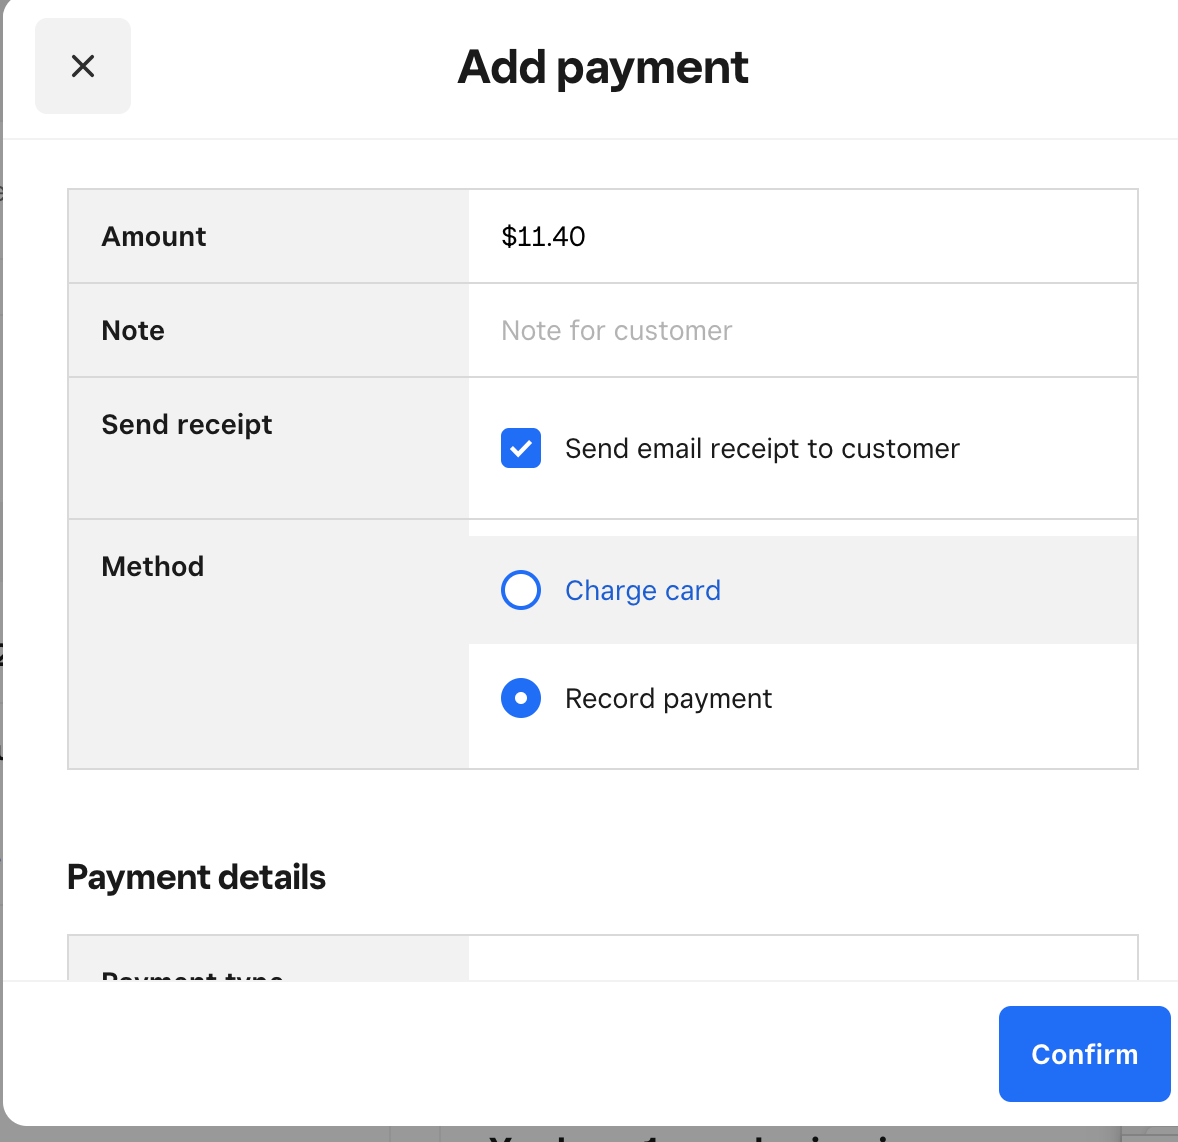Click the Amount row label
Viewport: 1178px width, 1142px height.
click(153, 236)
